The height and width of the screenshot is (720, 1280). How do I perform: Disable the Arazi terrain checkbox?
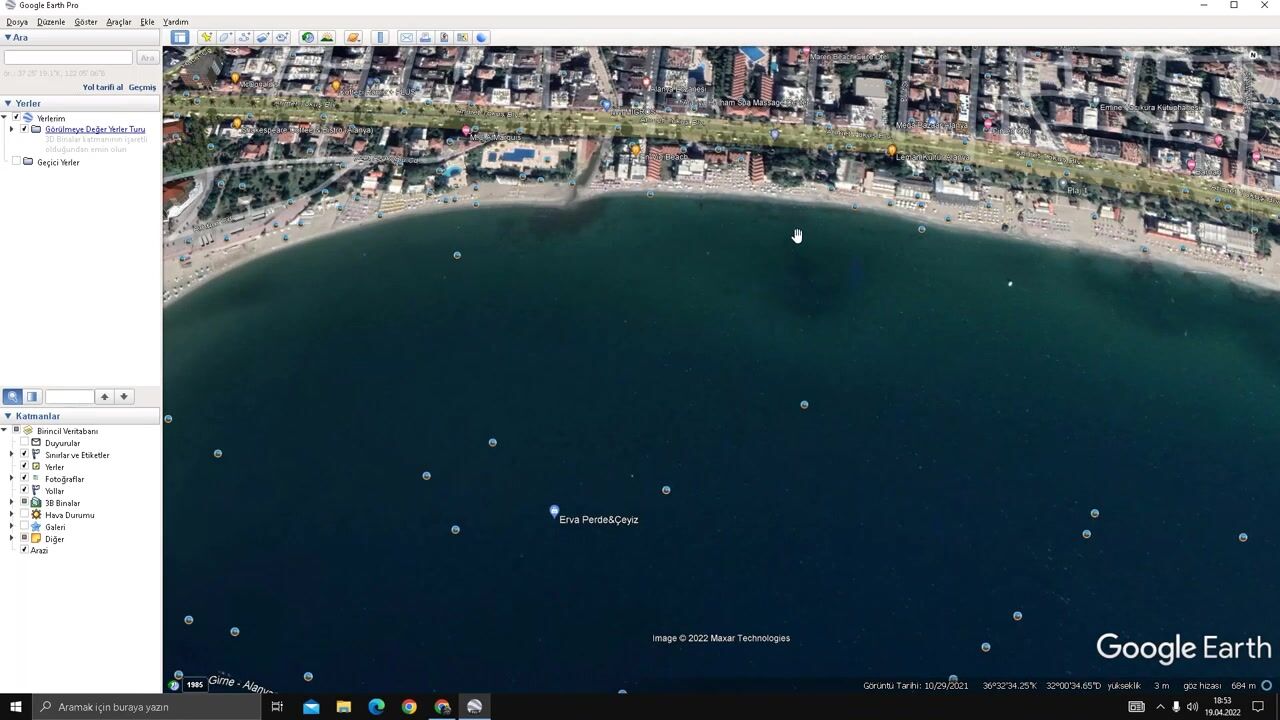[x=24, y=550]
